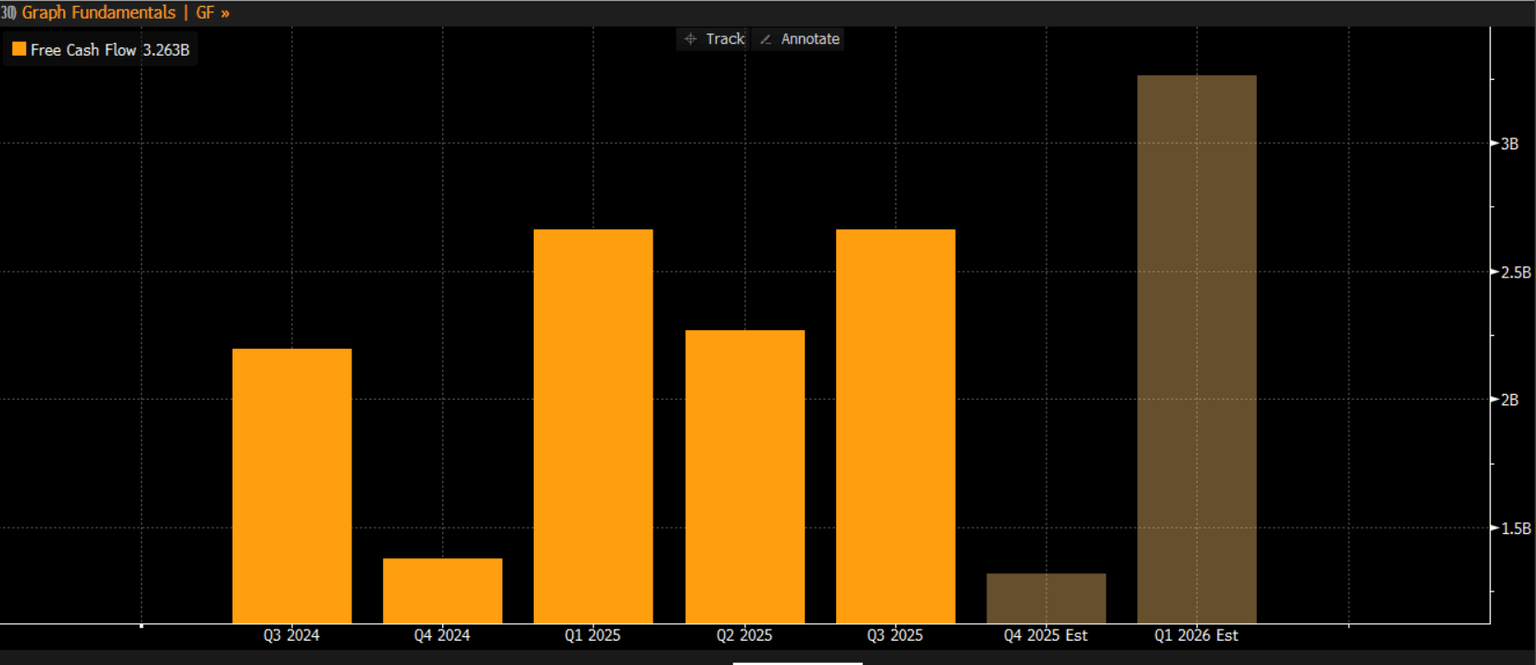Select the Q3 2024 bar
Viewport: 1536px width, 665px height.
coord(292,486)
